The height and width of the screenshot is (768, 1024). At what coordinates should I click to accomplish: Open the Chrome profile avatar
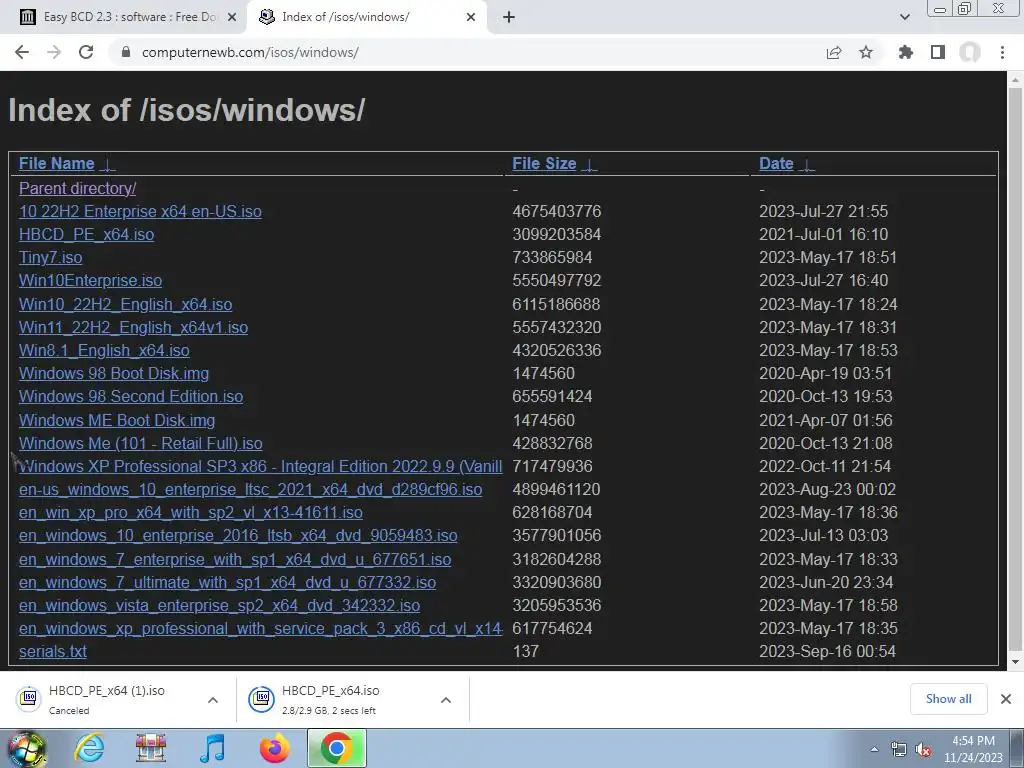point(970,52)
